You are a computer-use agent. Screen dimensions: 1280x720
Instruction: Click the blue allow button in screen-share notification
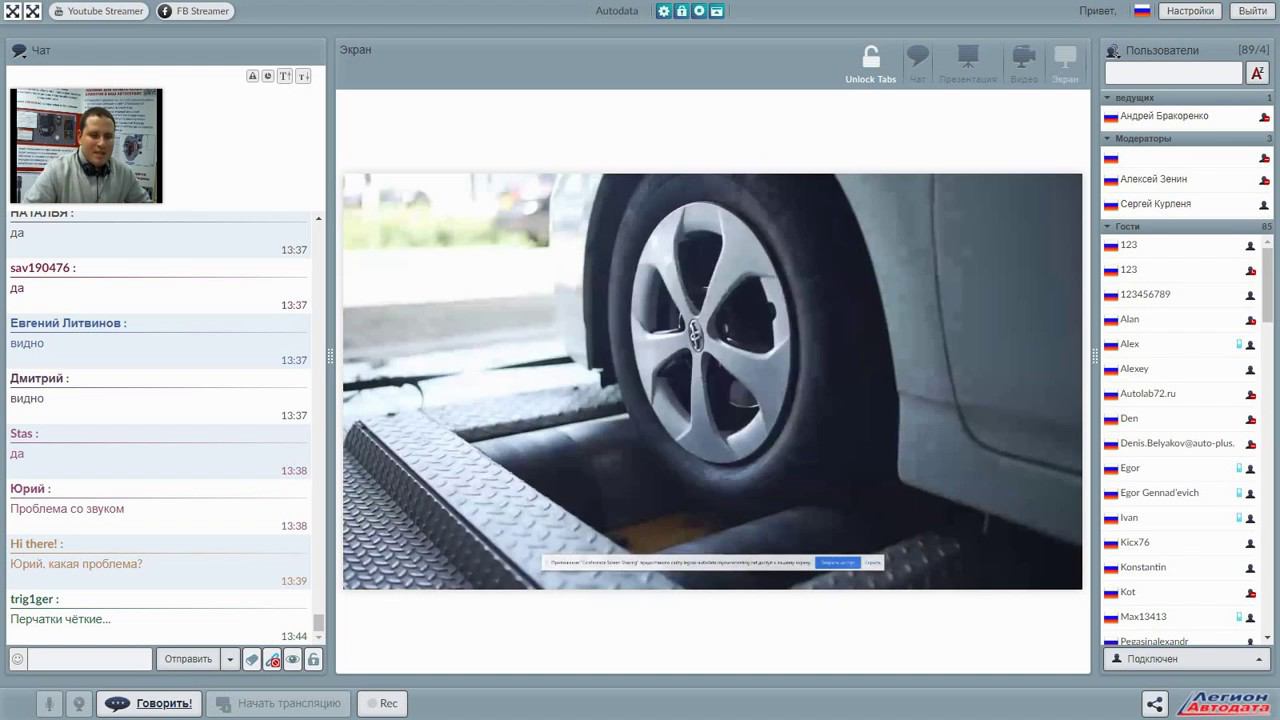click(x=837, y=562)
